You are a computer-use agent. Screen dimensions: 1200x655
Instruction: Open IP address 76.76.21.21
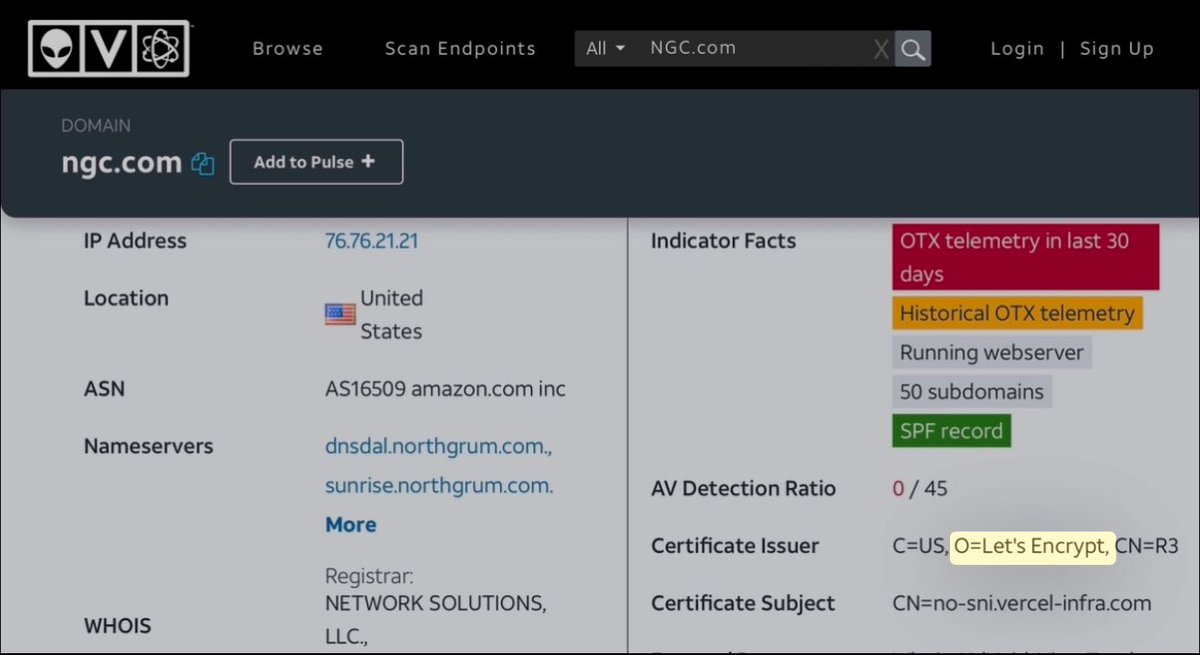point(371,241)
